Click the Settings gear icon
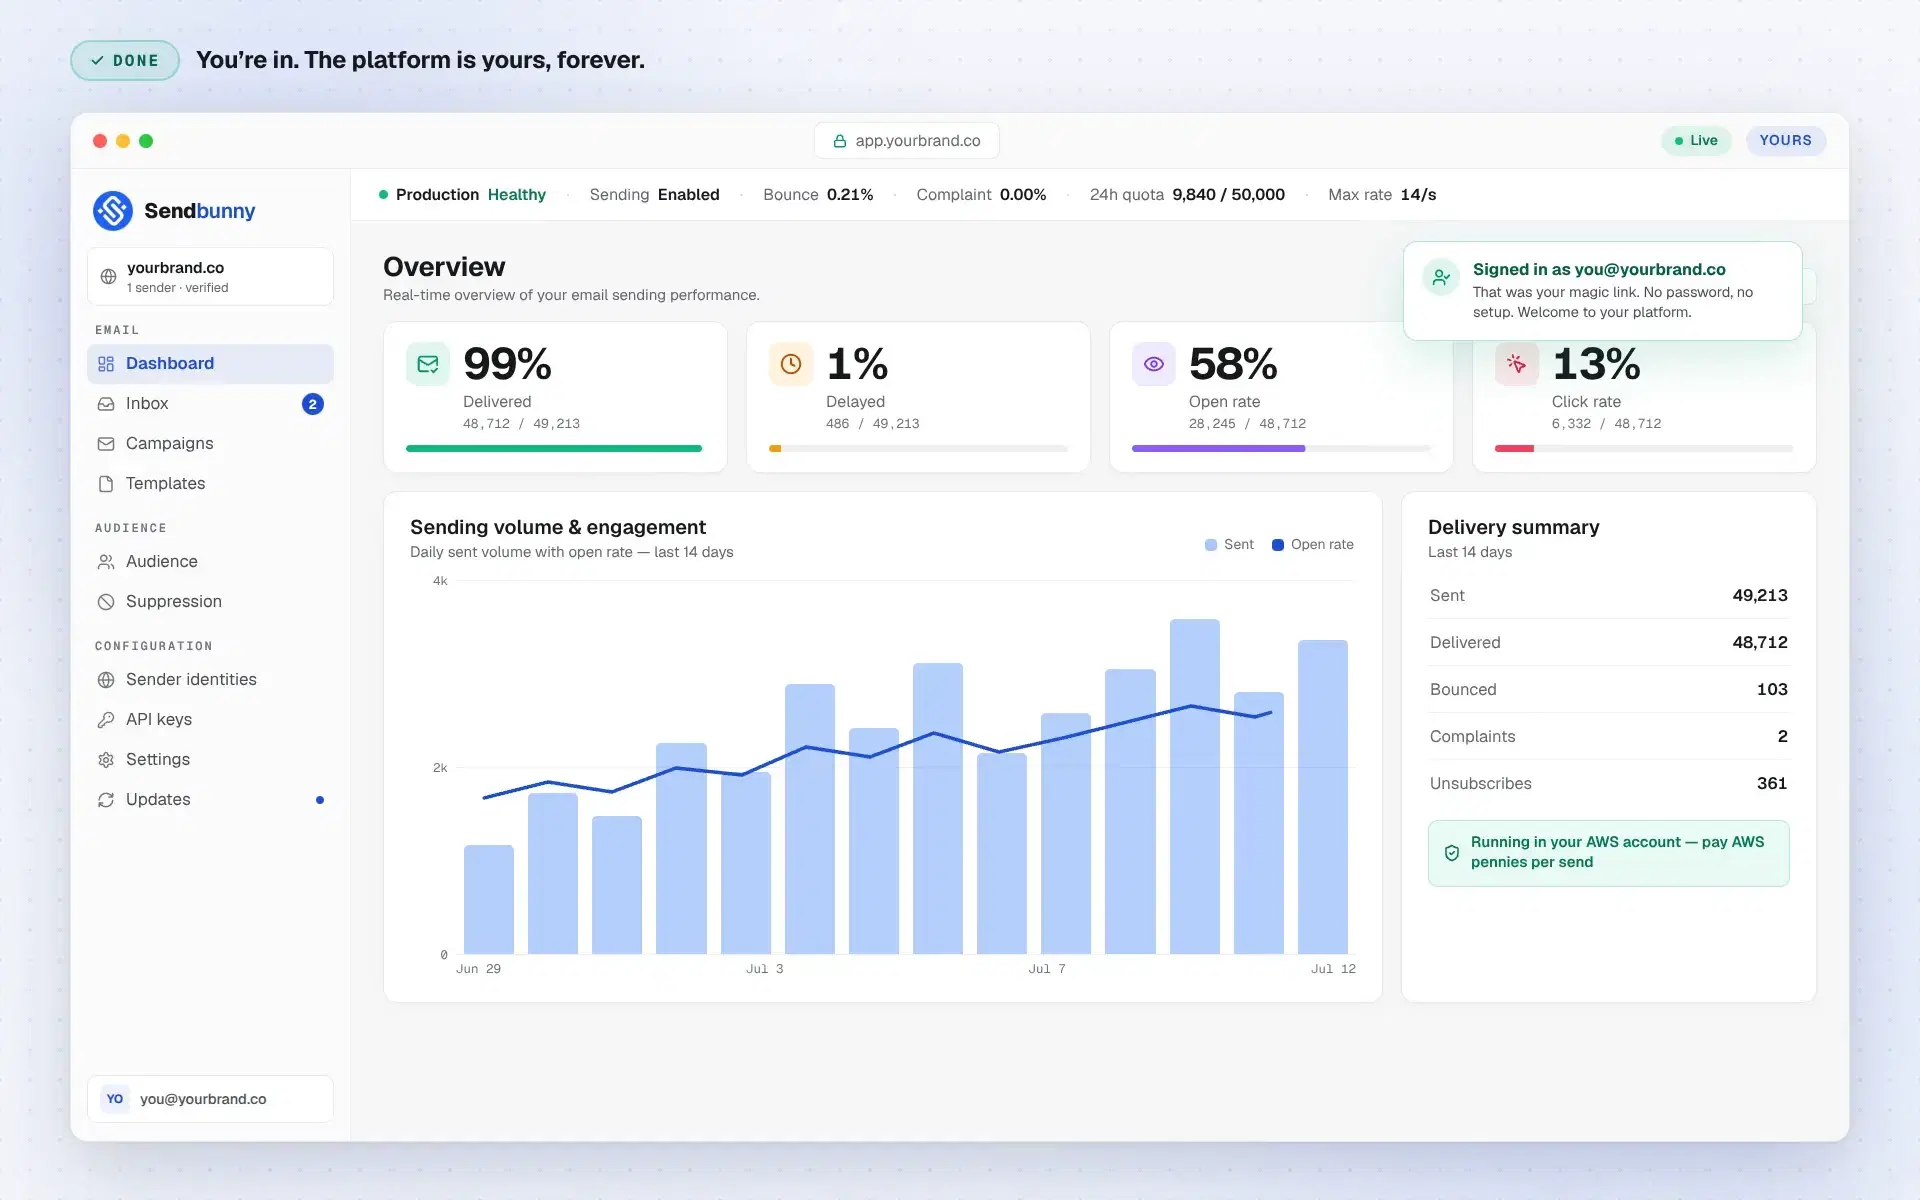This screenshot has width=1920, height=1200. (x=106, y=760)
